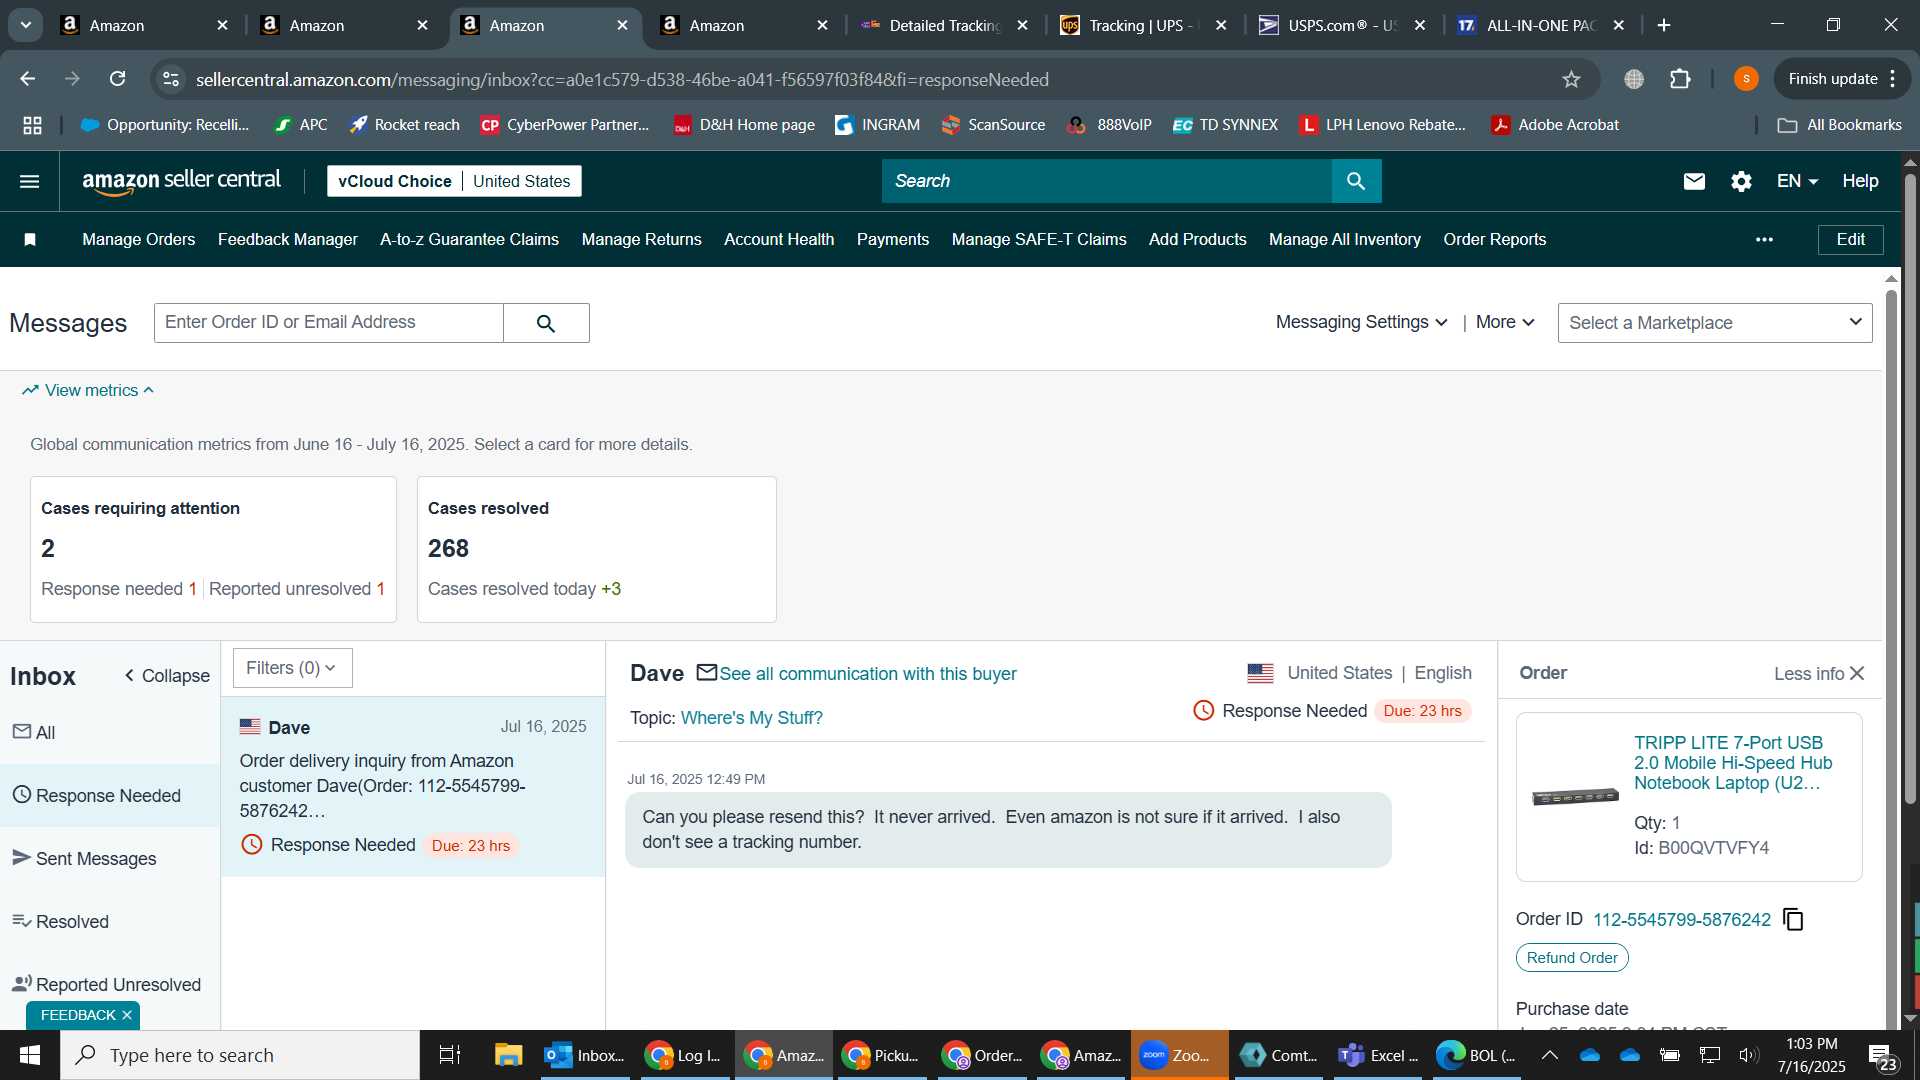Screen dimensions: 1920x1080
Task: Click the Seller Central Search field
Action: pyautogui.click(x=1106, y=181)
